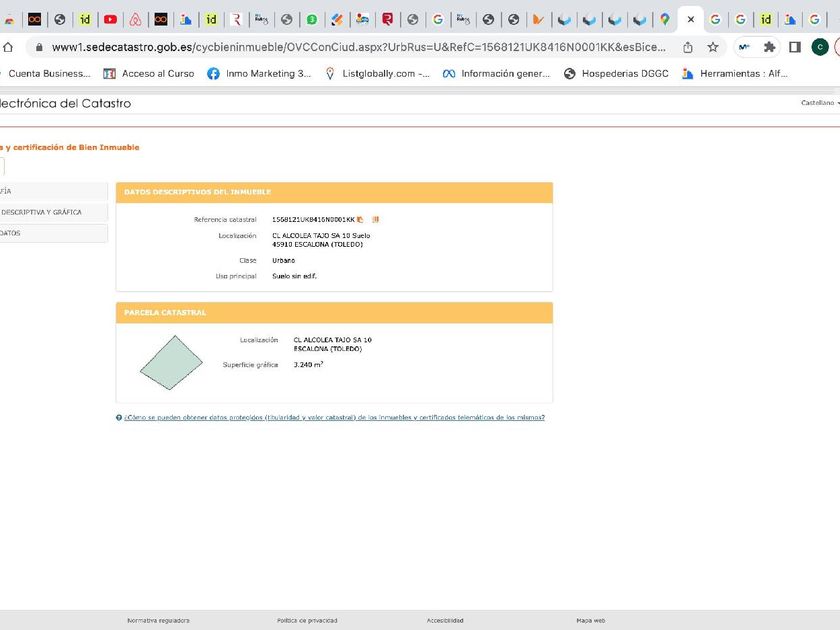Open the Castellano language dropdown
The height and width of the screenshot is (630, 840).
(820, 103)
